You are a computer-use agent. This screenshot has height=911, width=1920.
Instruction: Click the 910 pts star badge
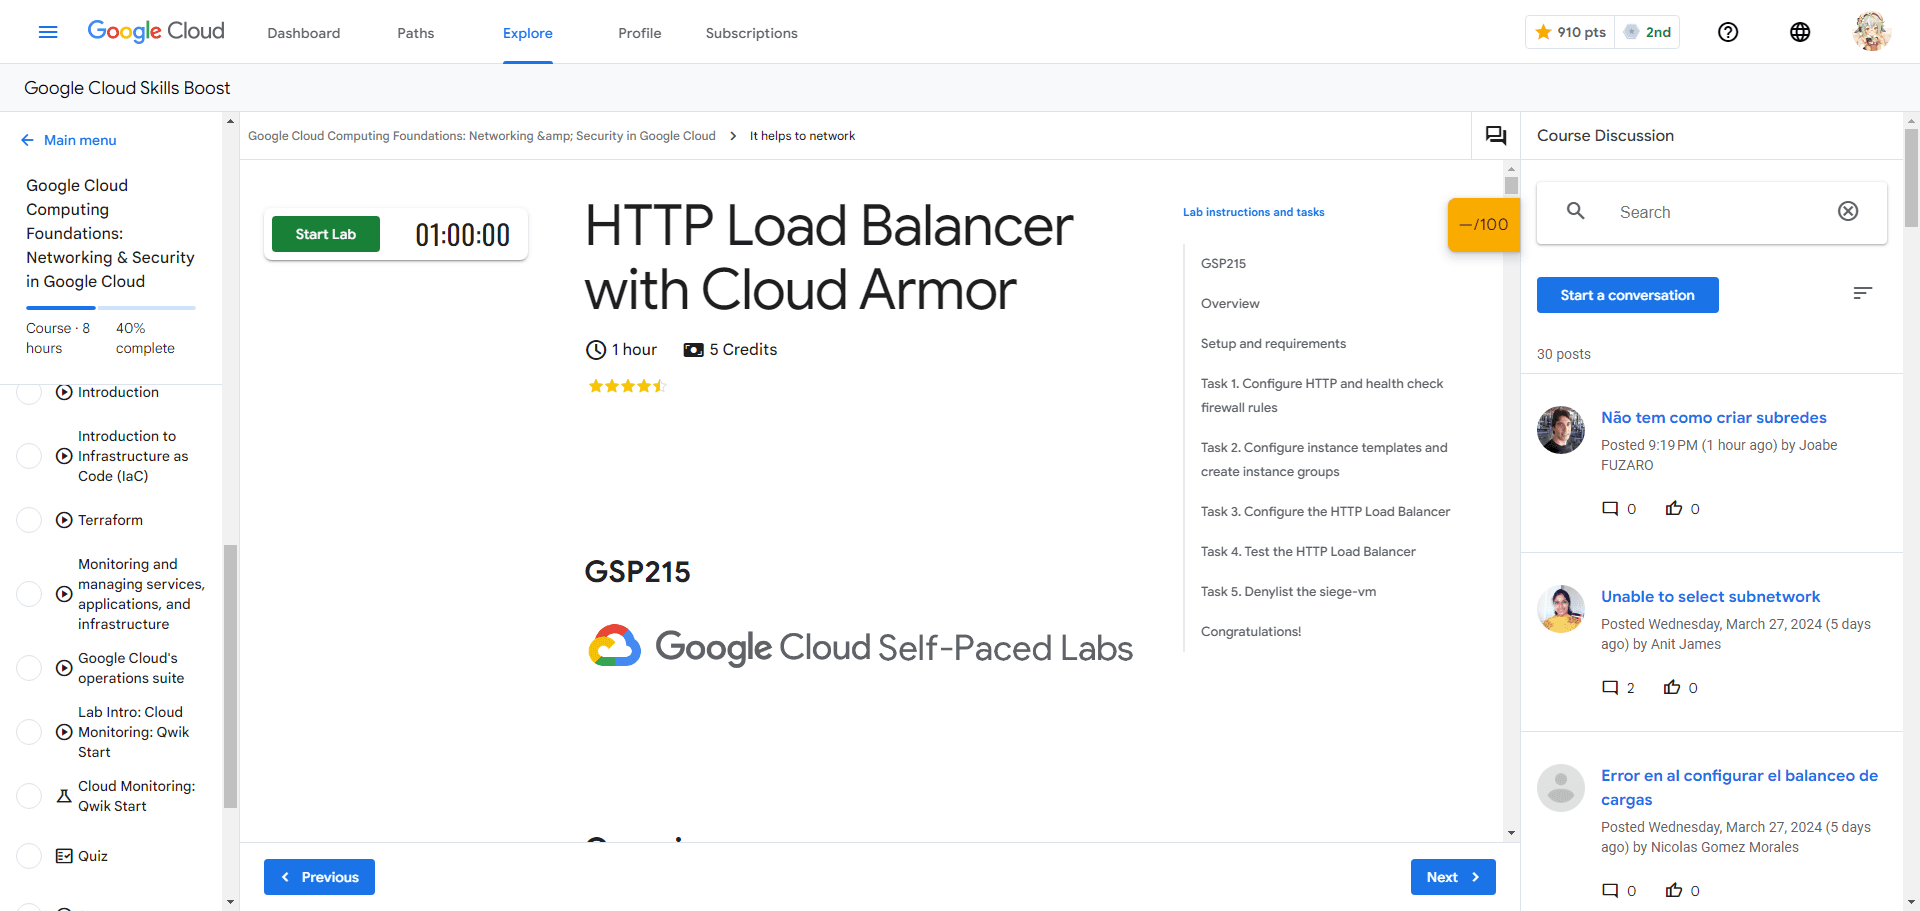[x=1570, y=32]
